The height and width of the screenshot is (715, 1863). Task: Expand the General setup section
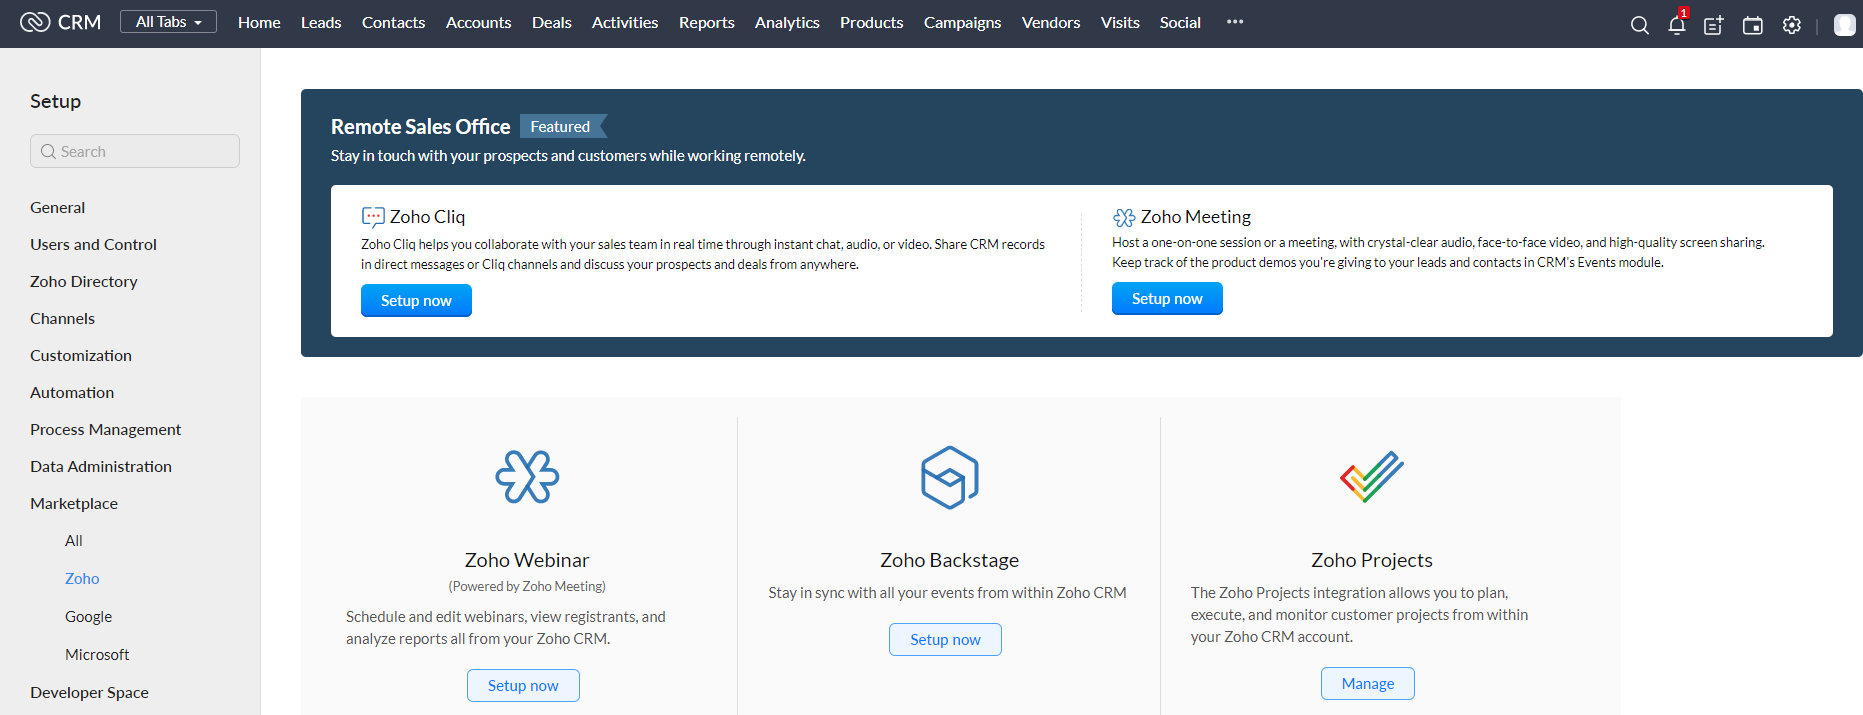click(57, 208)
